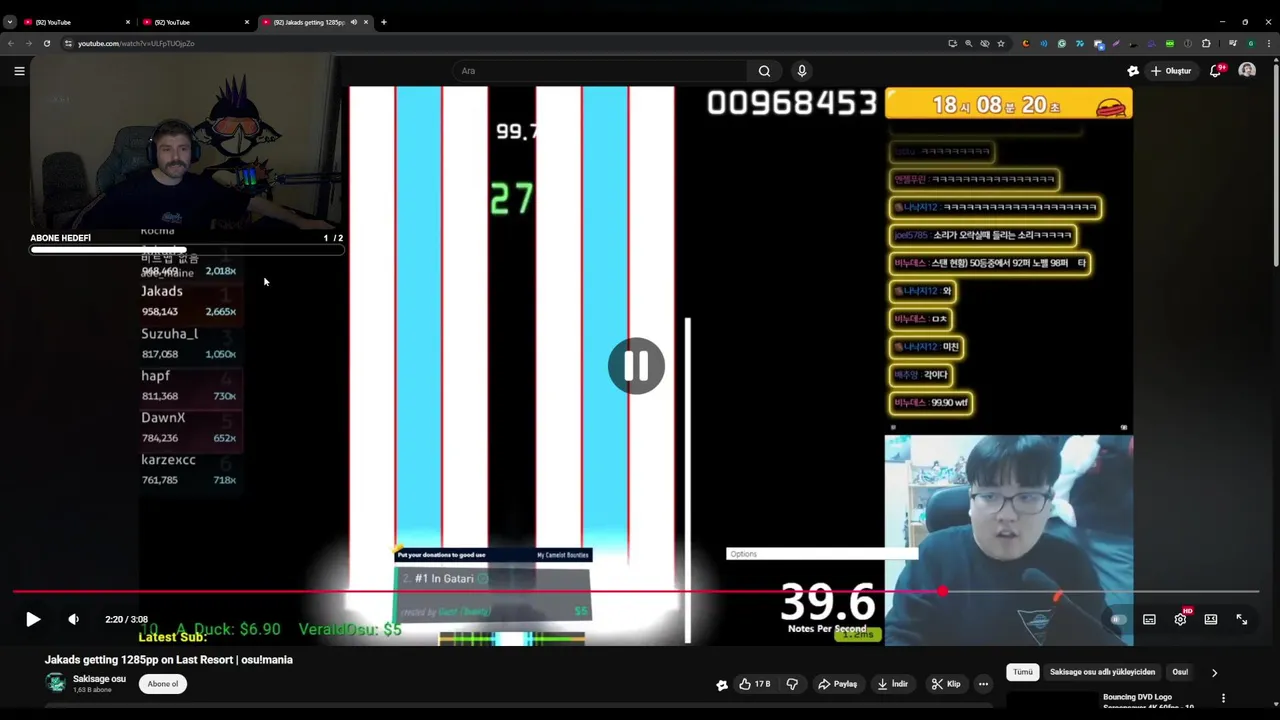Select the Tümü filter chip

(x=1022, y=672)
